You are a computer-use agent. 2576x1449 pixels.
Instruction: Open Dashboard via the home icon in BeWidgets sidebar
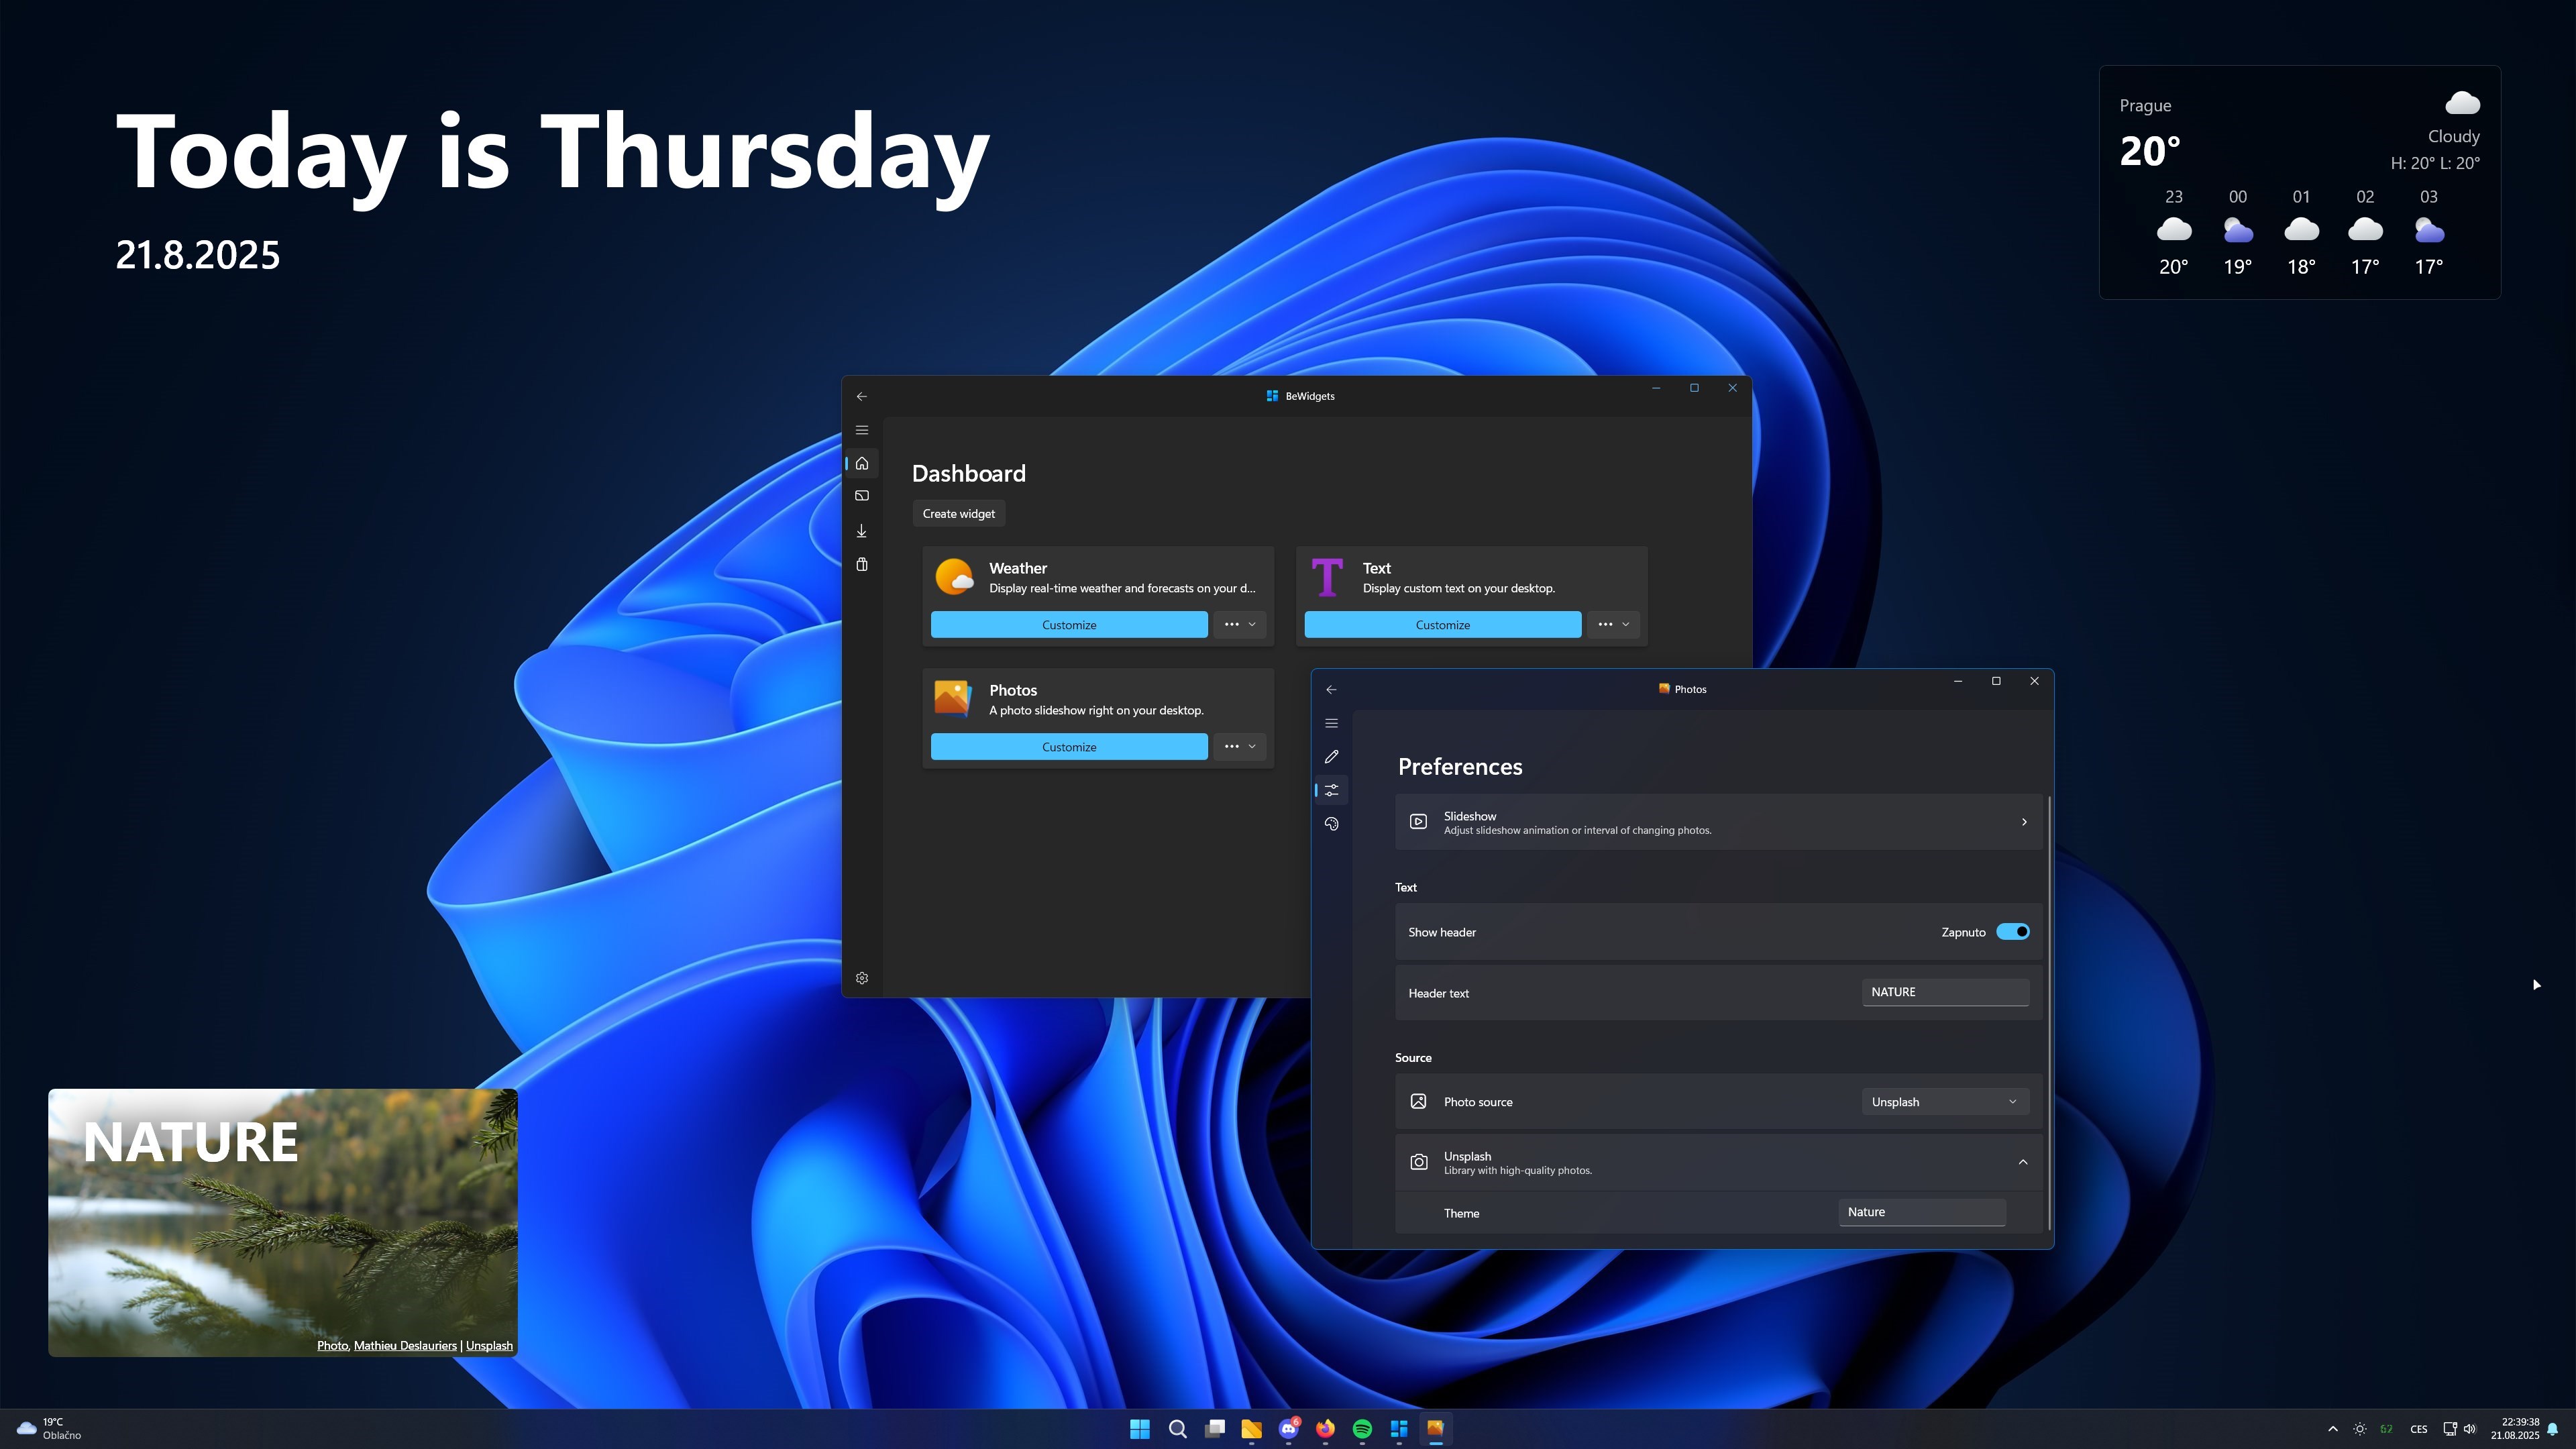(x=862, y=463)
